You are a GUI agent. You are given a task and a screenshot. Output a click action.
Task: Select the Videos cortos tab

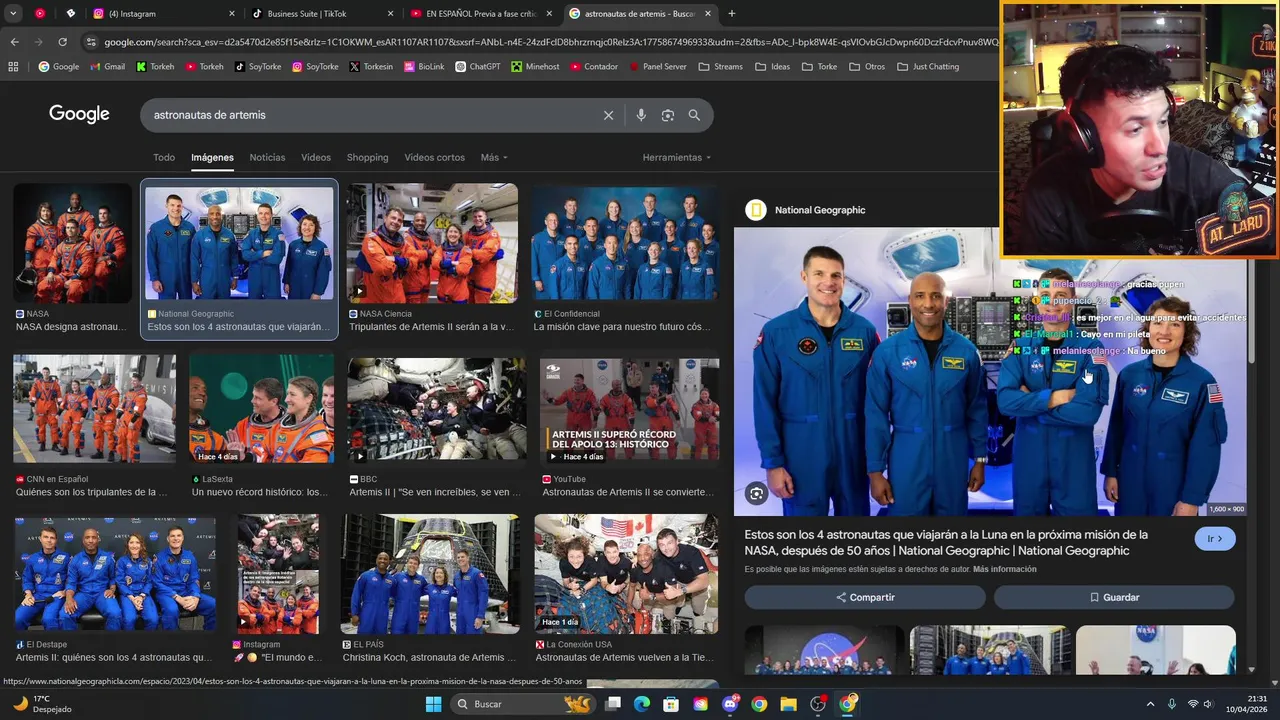coord(434,157)
